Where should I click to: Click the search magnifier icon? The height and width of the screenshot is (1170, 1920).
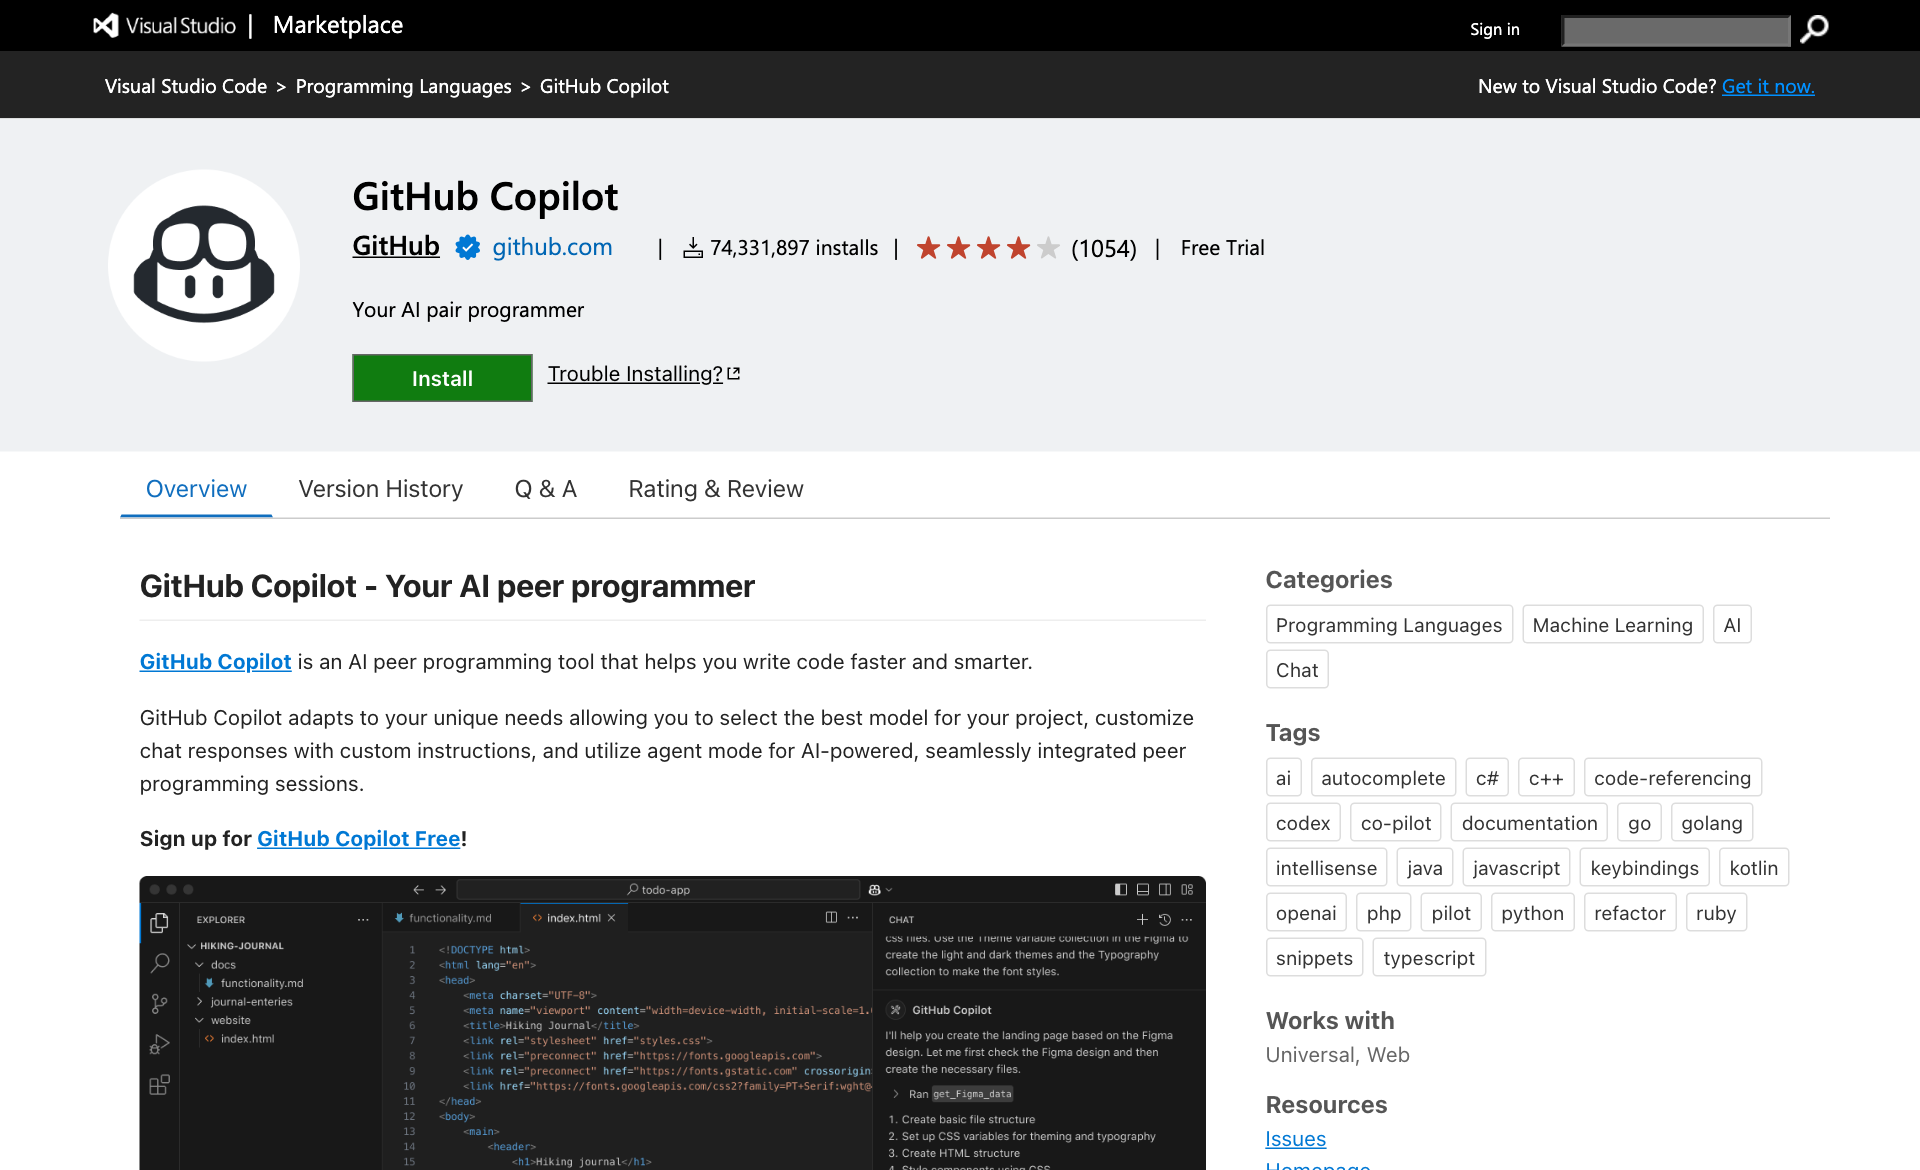coord(1814,29)
